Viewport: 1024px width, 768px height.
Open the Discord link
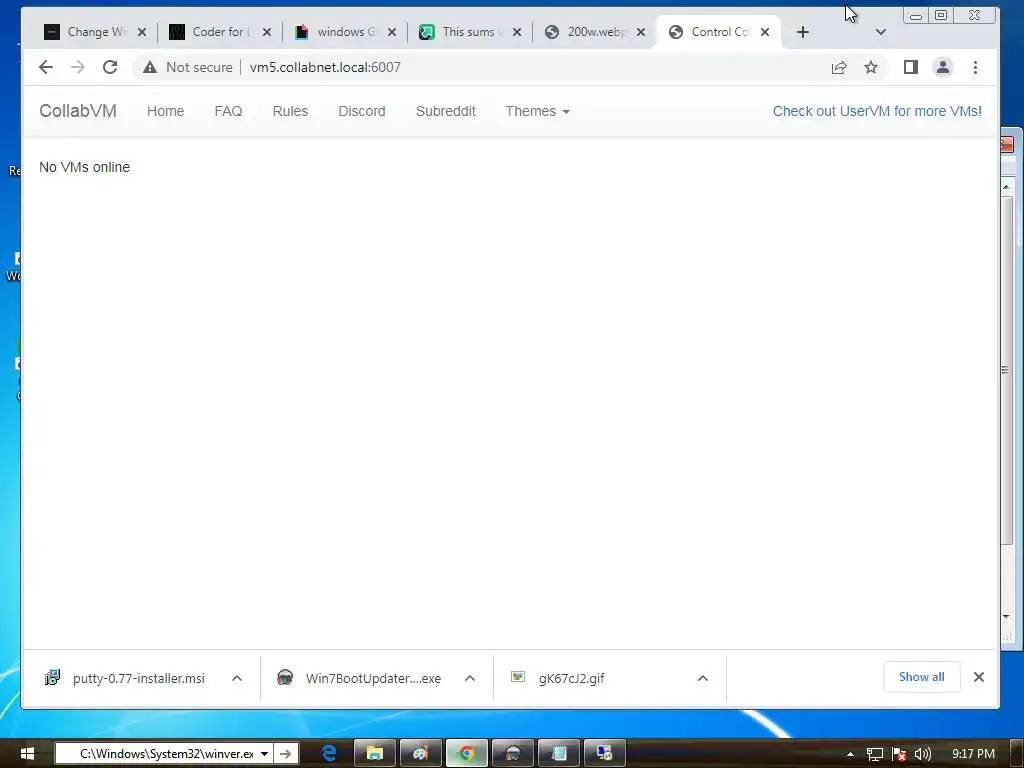pyautogui.click(x=362, y=111)
